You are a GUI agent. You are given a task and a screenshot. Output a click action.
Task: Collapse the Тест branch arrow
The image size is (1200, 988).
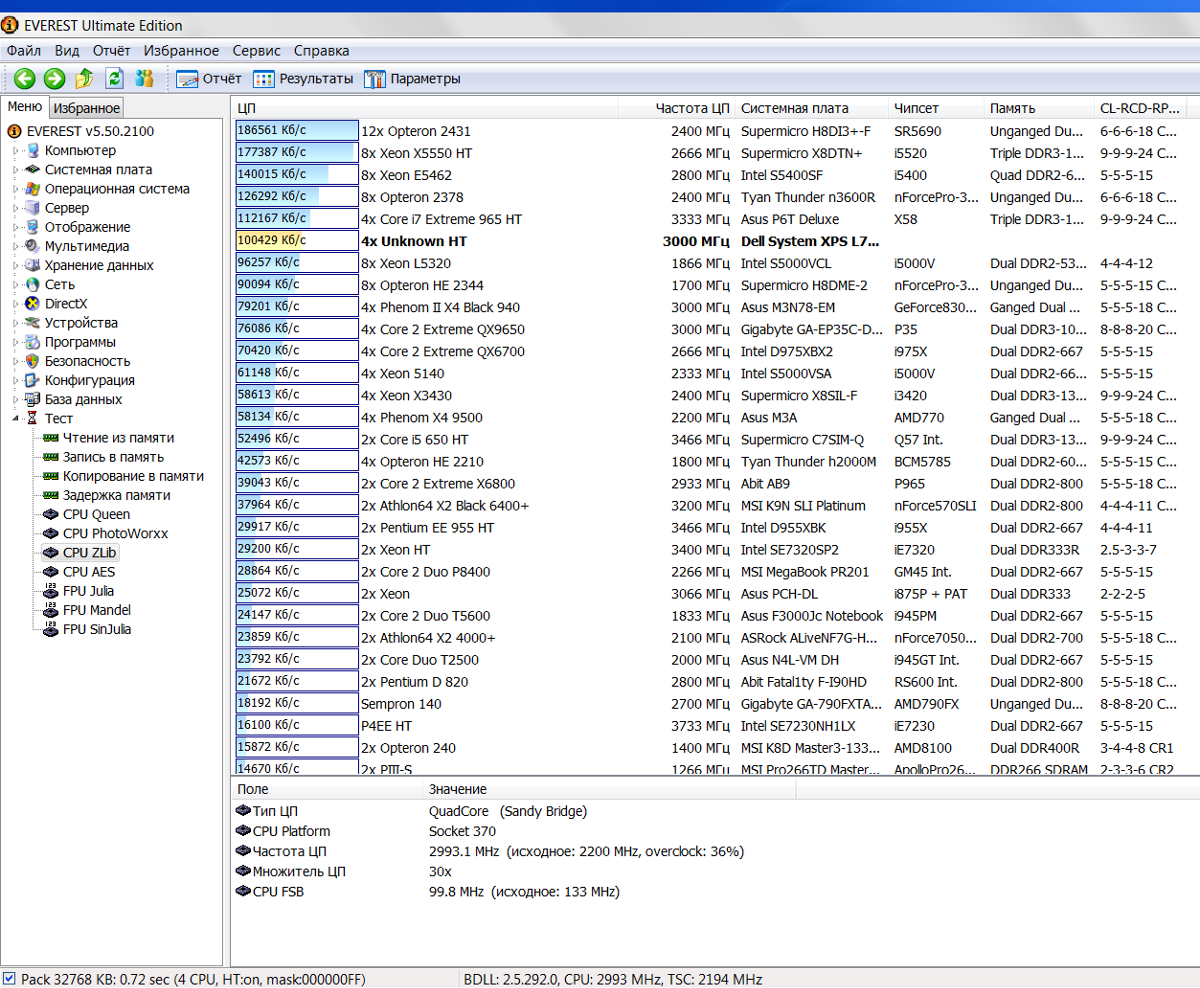coord(15,418)
